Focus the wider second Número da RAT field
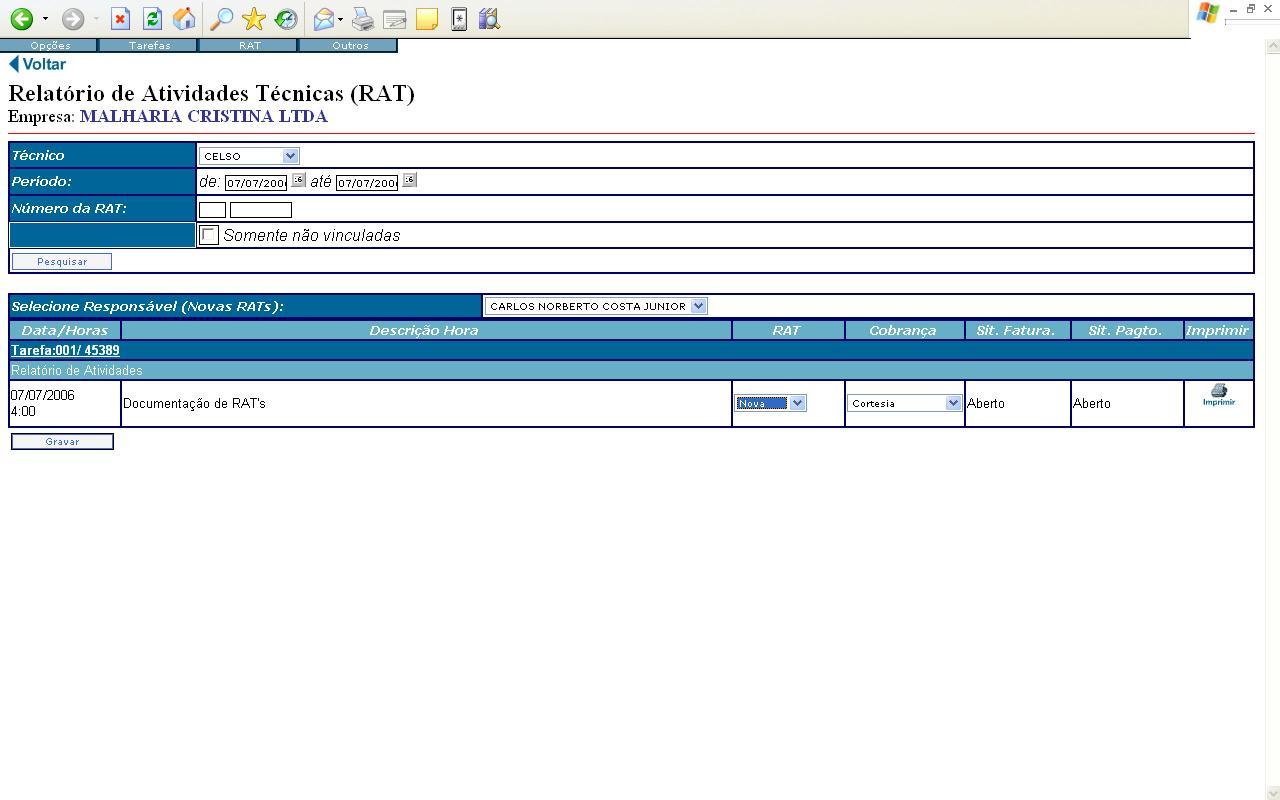Viewport: 1280px width, 800px height. tap(261, 209)
